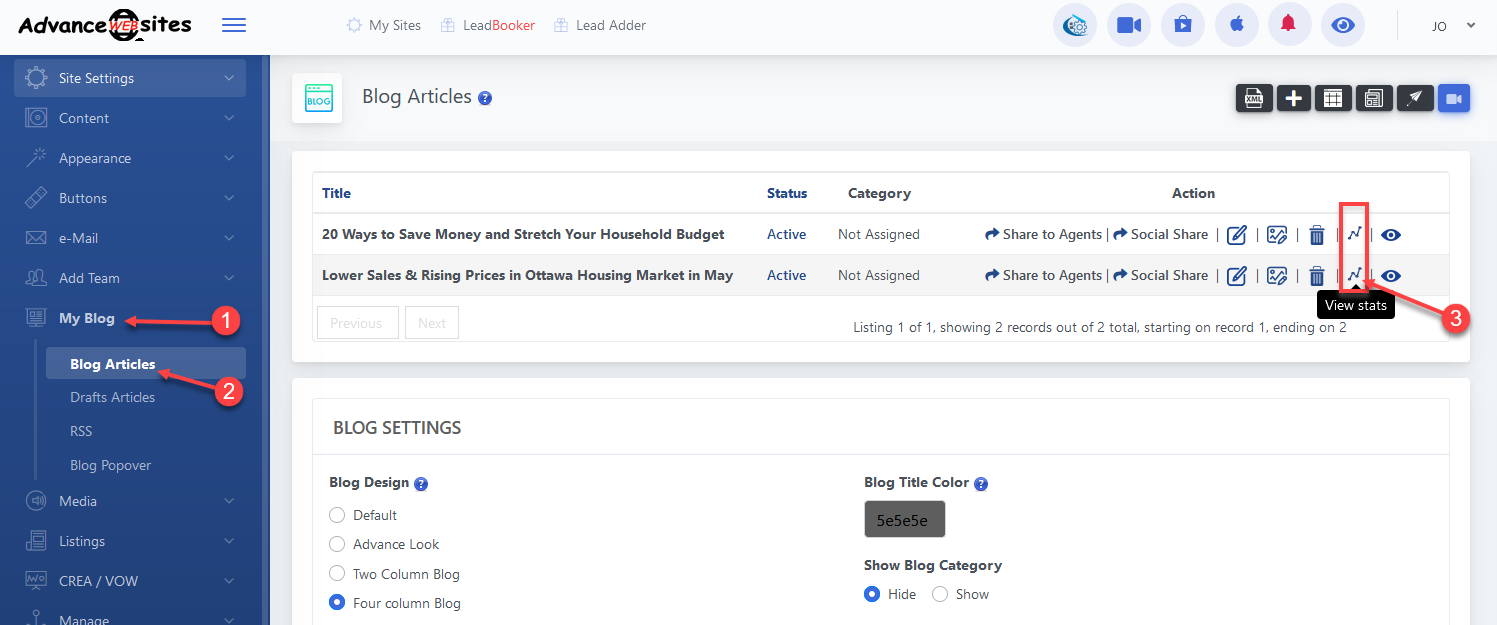
Task: Open the red notification bell icon
Action: pyautogui.click(x=1289, y=26)
